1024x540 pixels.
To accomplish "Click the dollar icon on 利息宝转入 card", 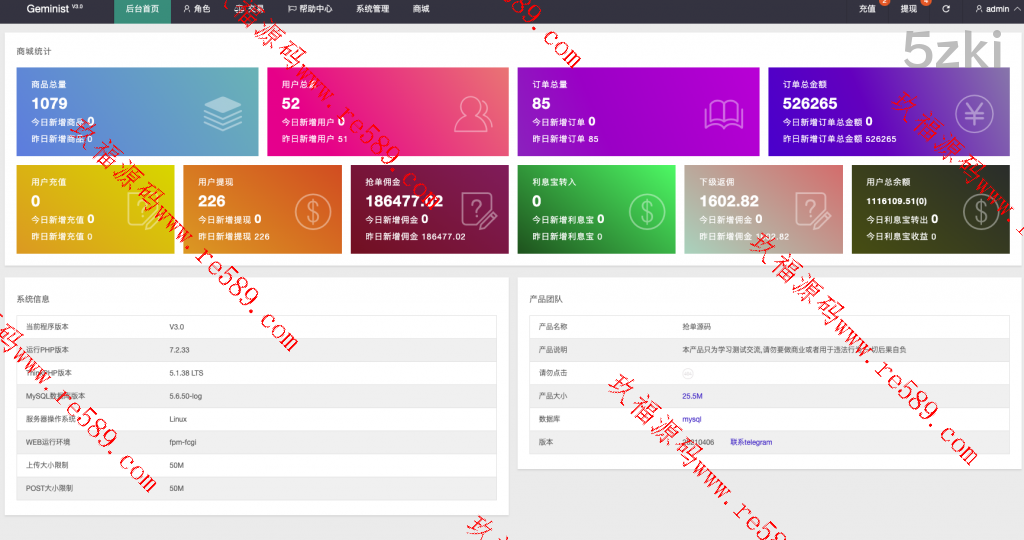I will click(x=648, y=211).
